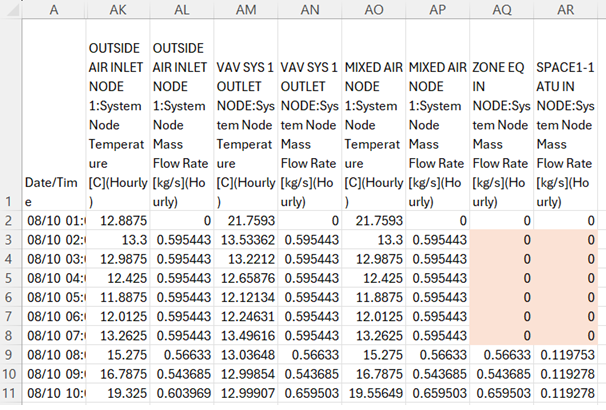Click the ZONE EQ IN NODE header cell
Screen dimensions: 606x410
[x=502, y=115]
